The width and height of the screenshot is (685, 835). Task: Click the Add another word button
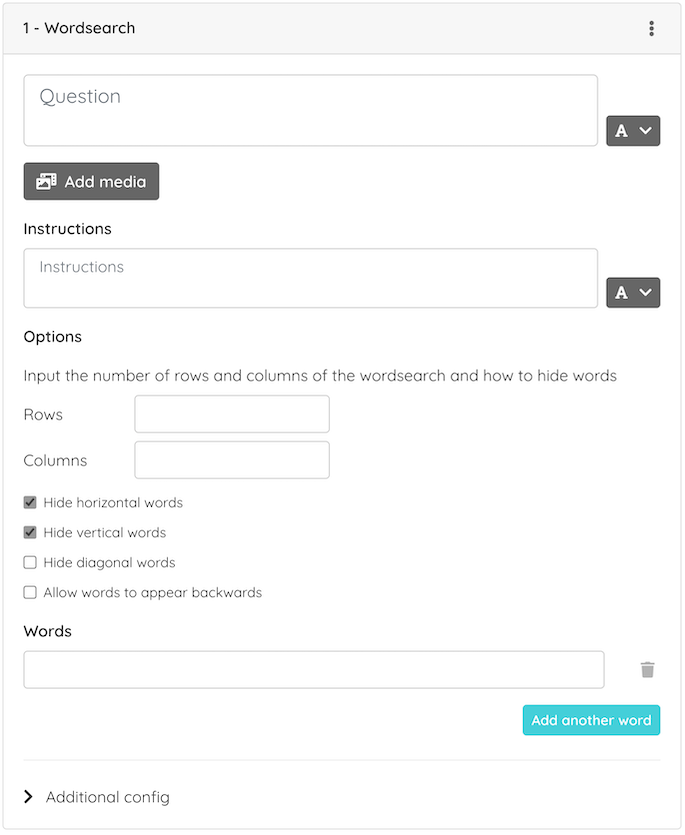[x=591, y=720]
